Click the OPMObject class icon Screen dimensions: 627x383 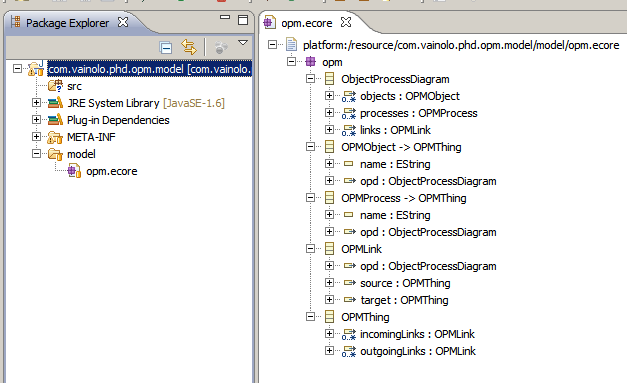coord(329,147)
